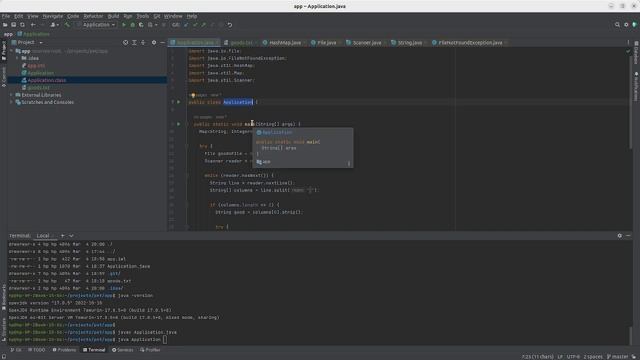Click the Git push arrow icon
Screen dimensions: 640x360
204,25
